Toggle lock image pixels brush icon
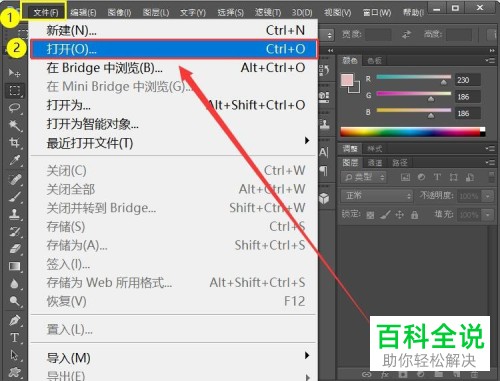Viewport: 500px width, 381px height. [385, 215]
